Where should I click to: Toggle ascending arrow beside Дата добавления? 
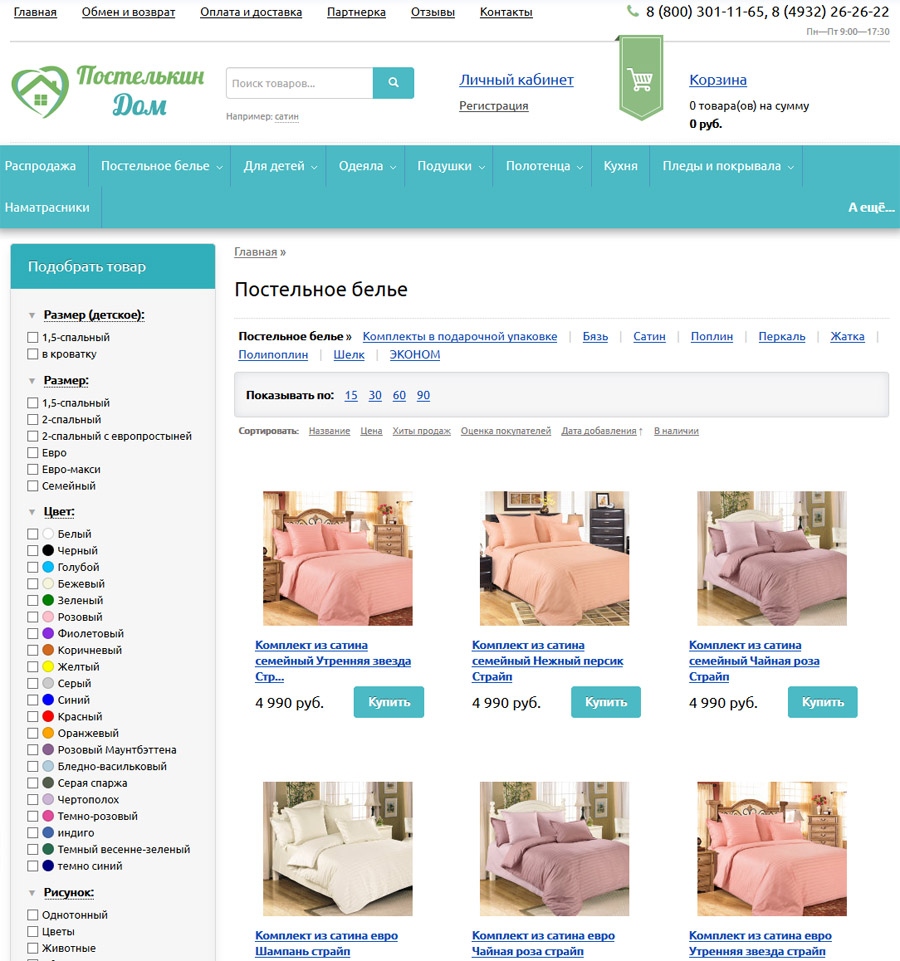coord(641,431)
